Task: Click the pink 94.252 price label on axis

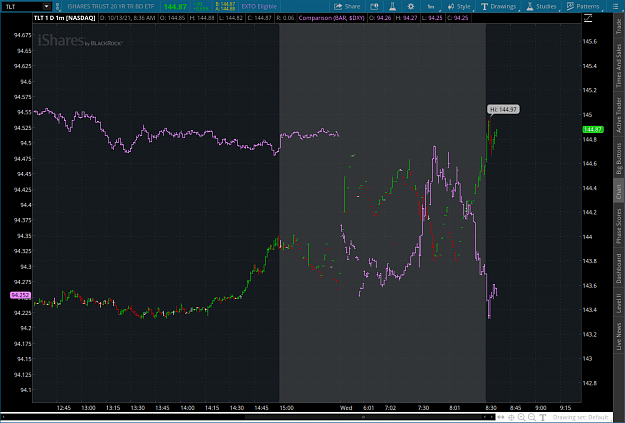Action: 20,295
